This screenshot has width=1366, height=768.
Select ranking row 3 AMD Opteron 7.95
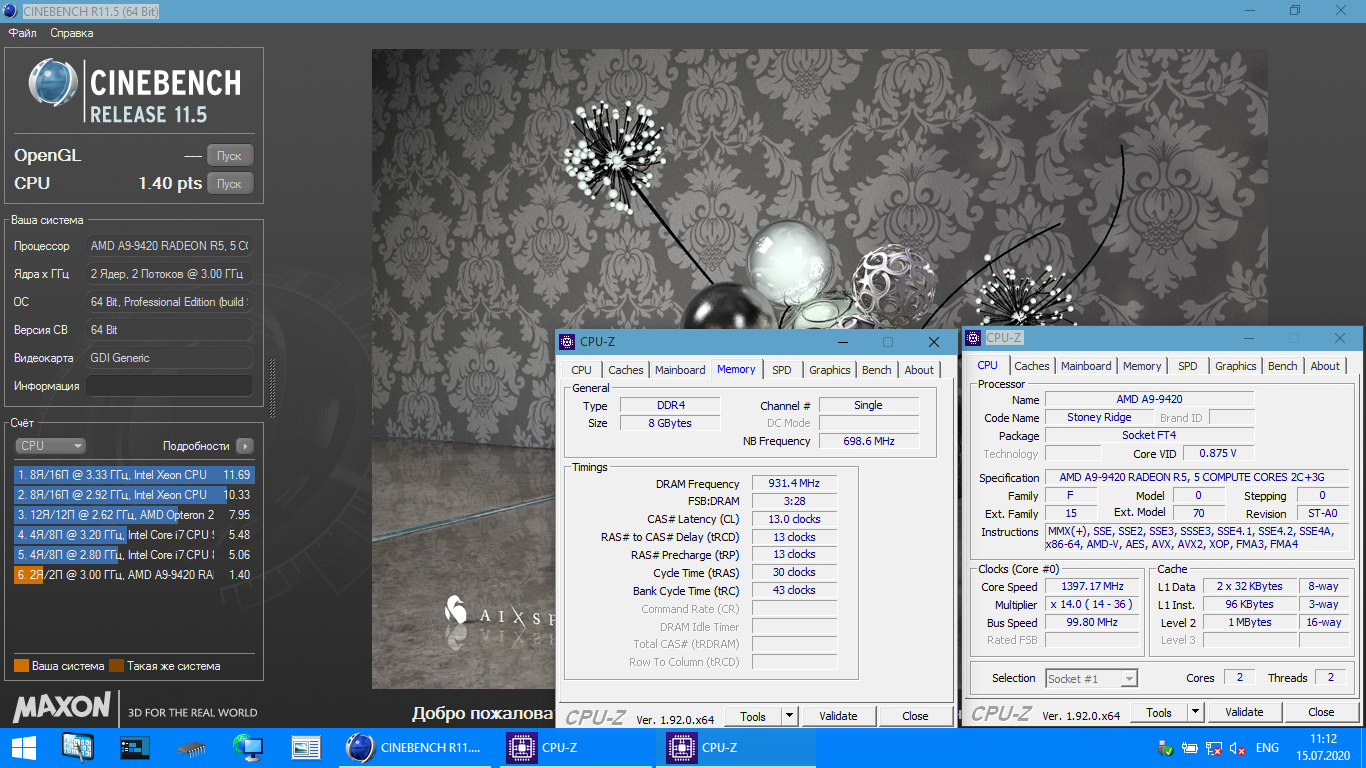click(134, 515)
